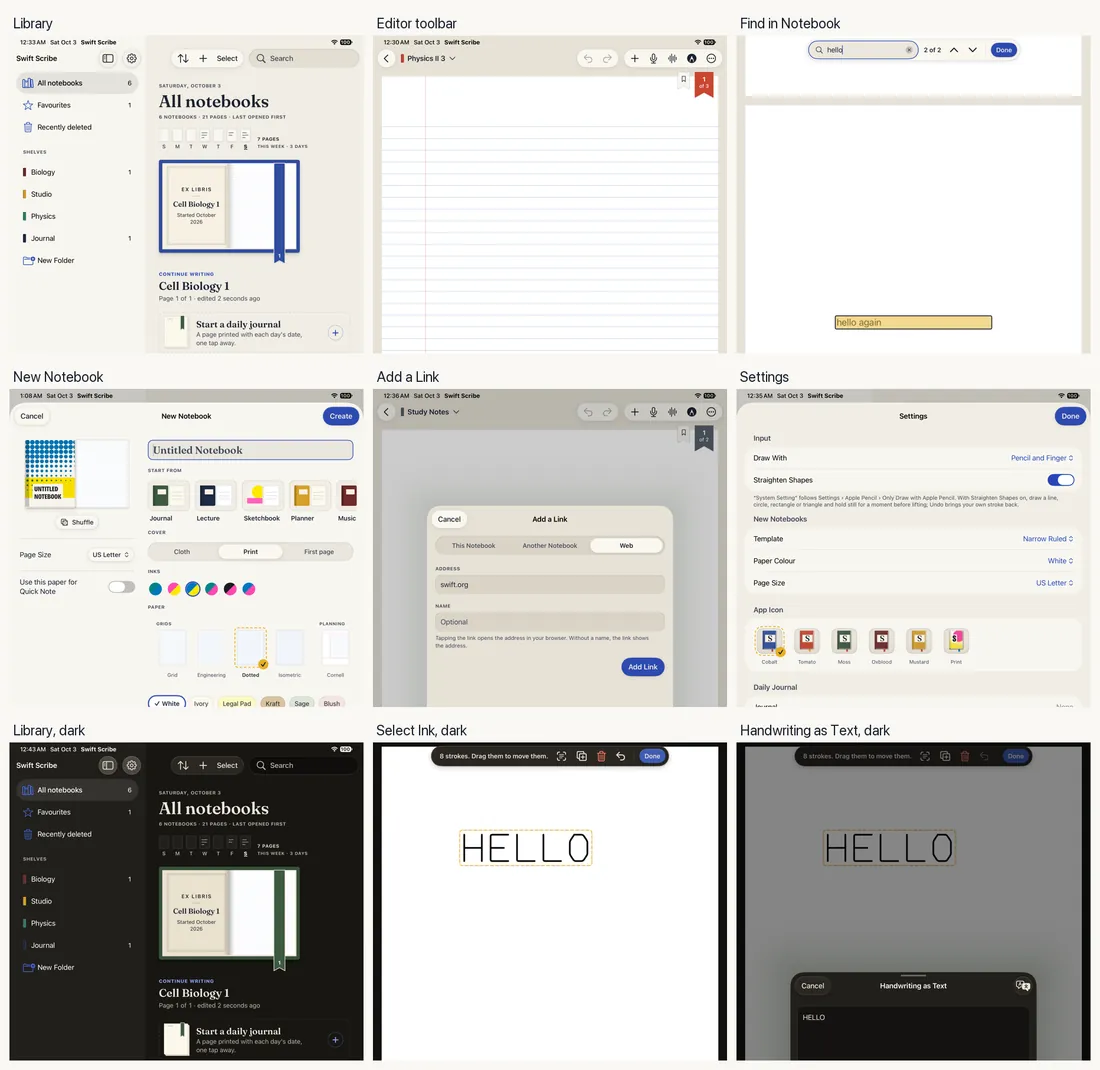
Task: Click the lasso select icon in Select Ink toolbar
Action: pyautogui.click(x=561, y=756)
